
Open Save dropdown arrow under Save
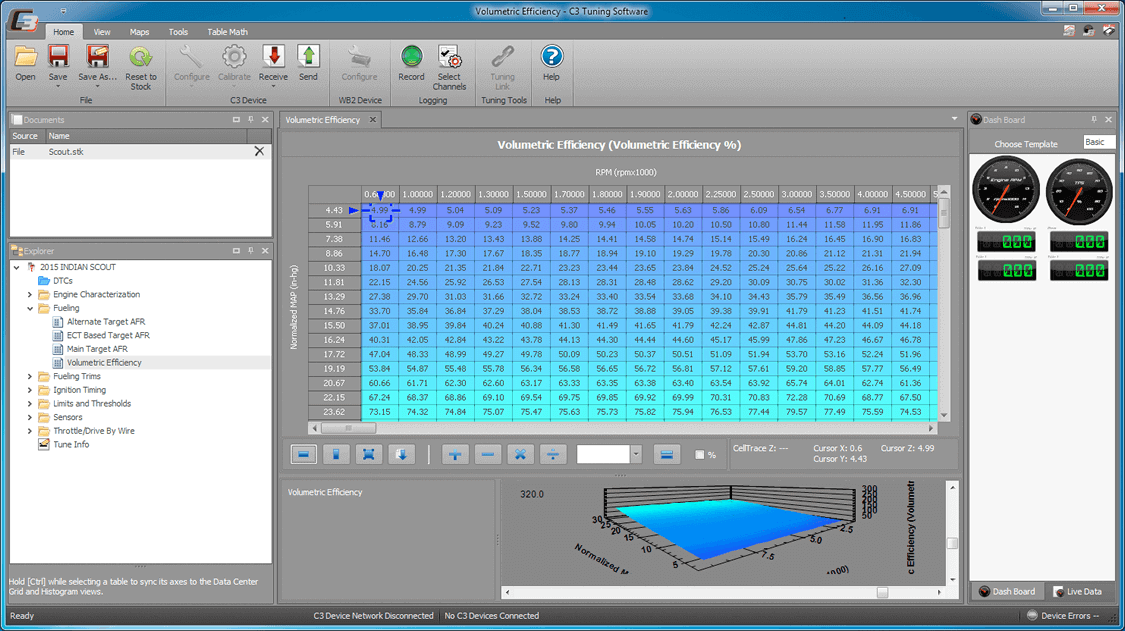(x=58, y=87)
